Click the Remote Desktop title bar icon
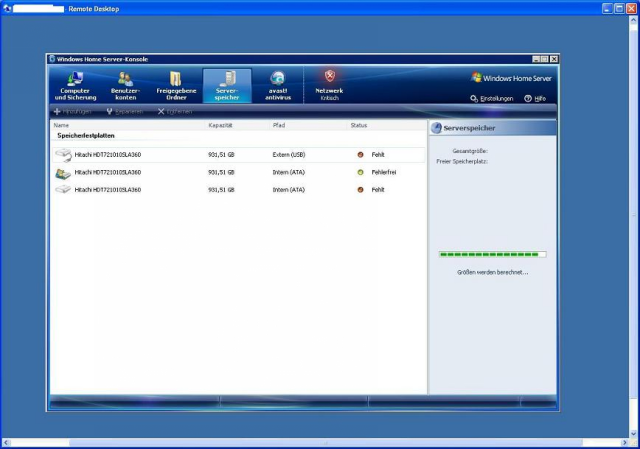Image resolution: width=640 pixels, height=449 pixels. (7, 8)
